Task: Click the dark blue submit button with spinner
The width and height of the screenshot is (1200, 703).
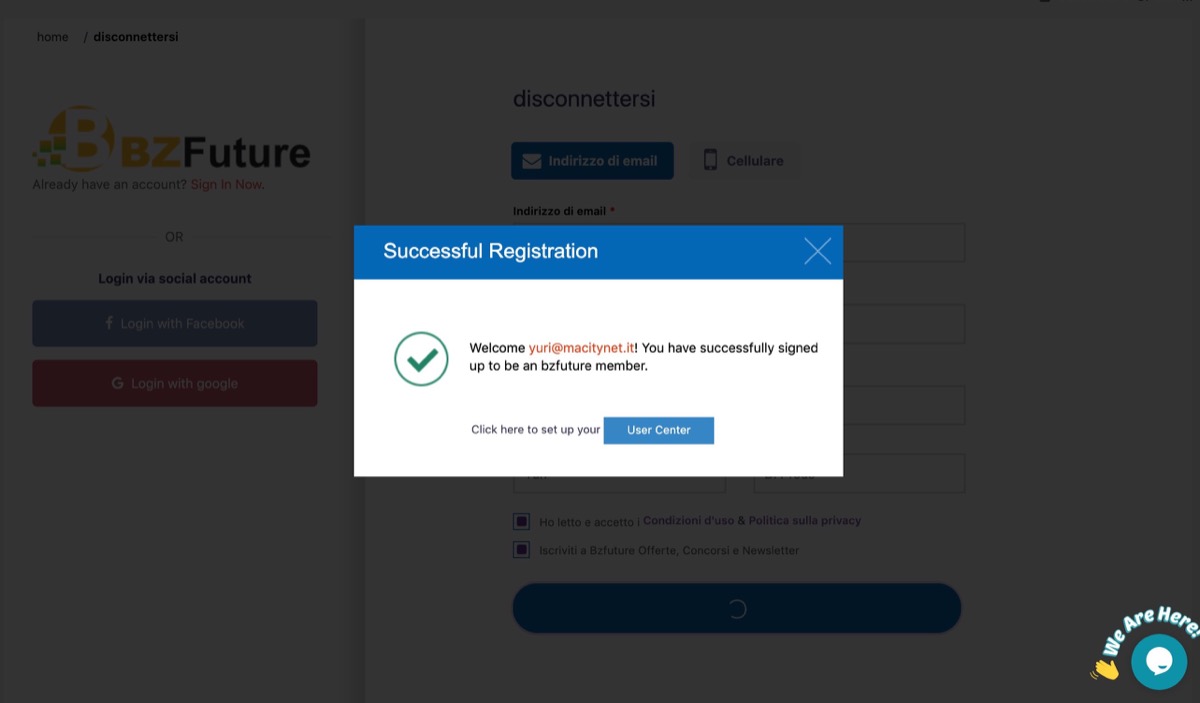Action: tap(736, 608)
